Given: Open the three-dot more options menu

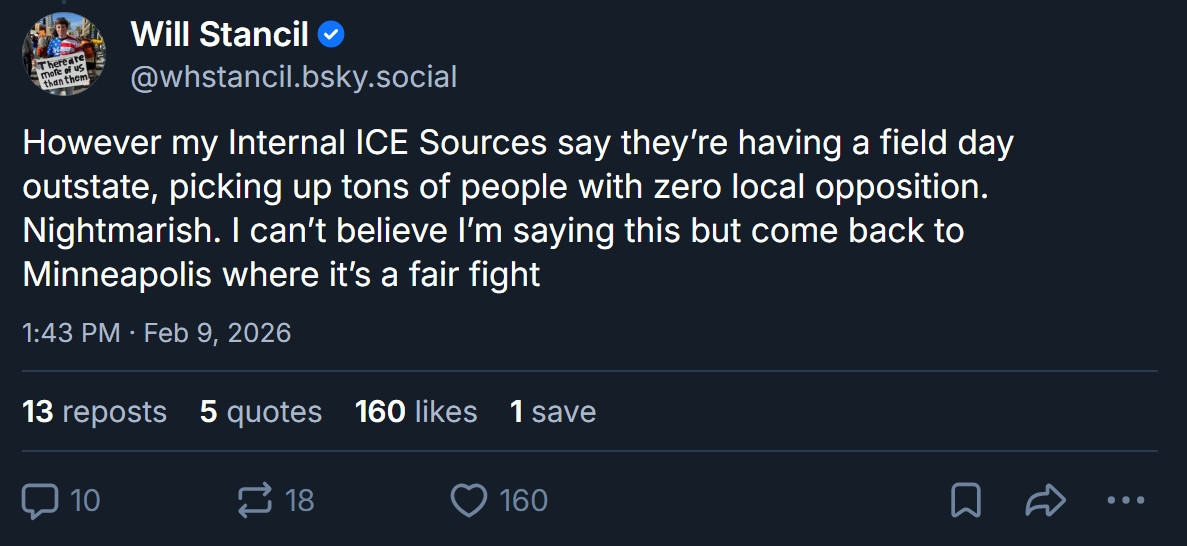Looking at the screenshot, I should coord(1126,500).
